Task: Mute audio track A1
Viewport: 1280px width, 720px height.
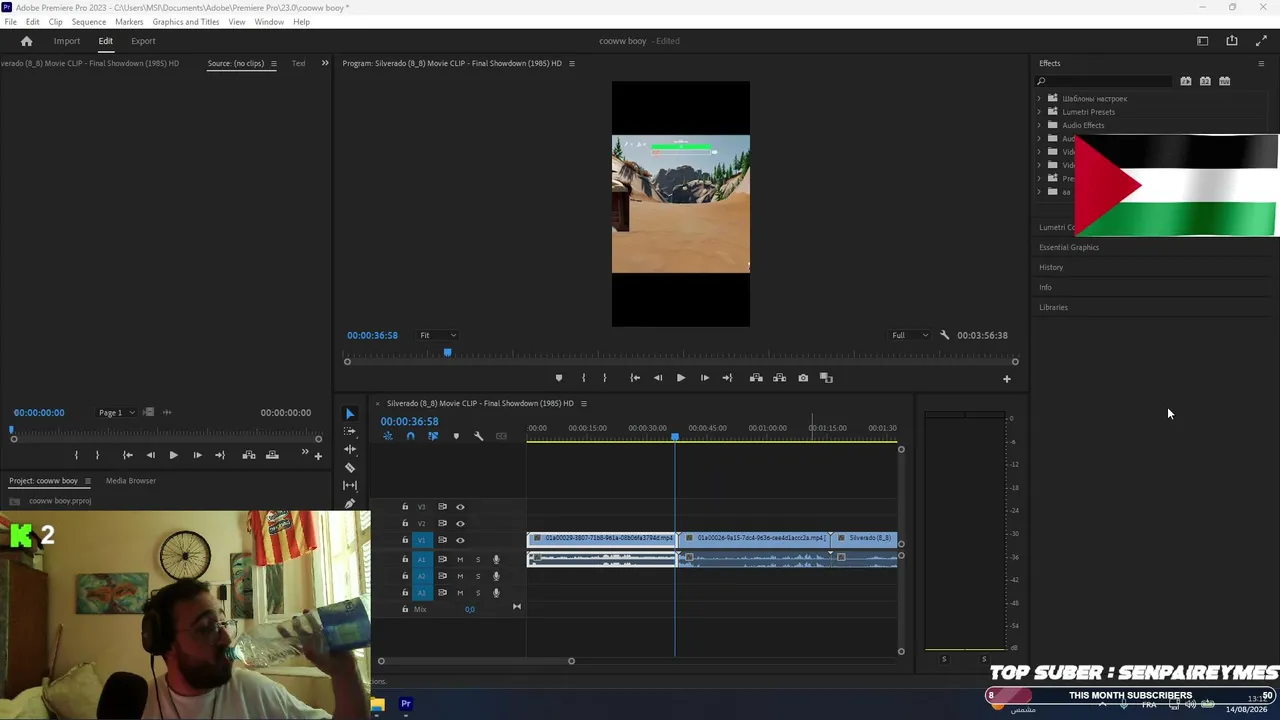Action: (x=460, y=560)
